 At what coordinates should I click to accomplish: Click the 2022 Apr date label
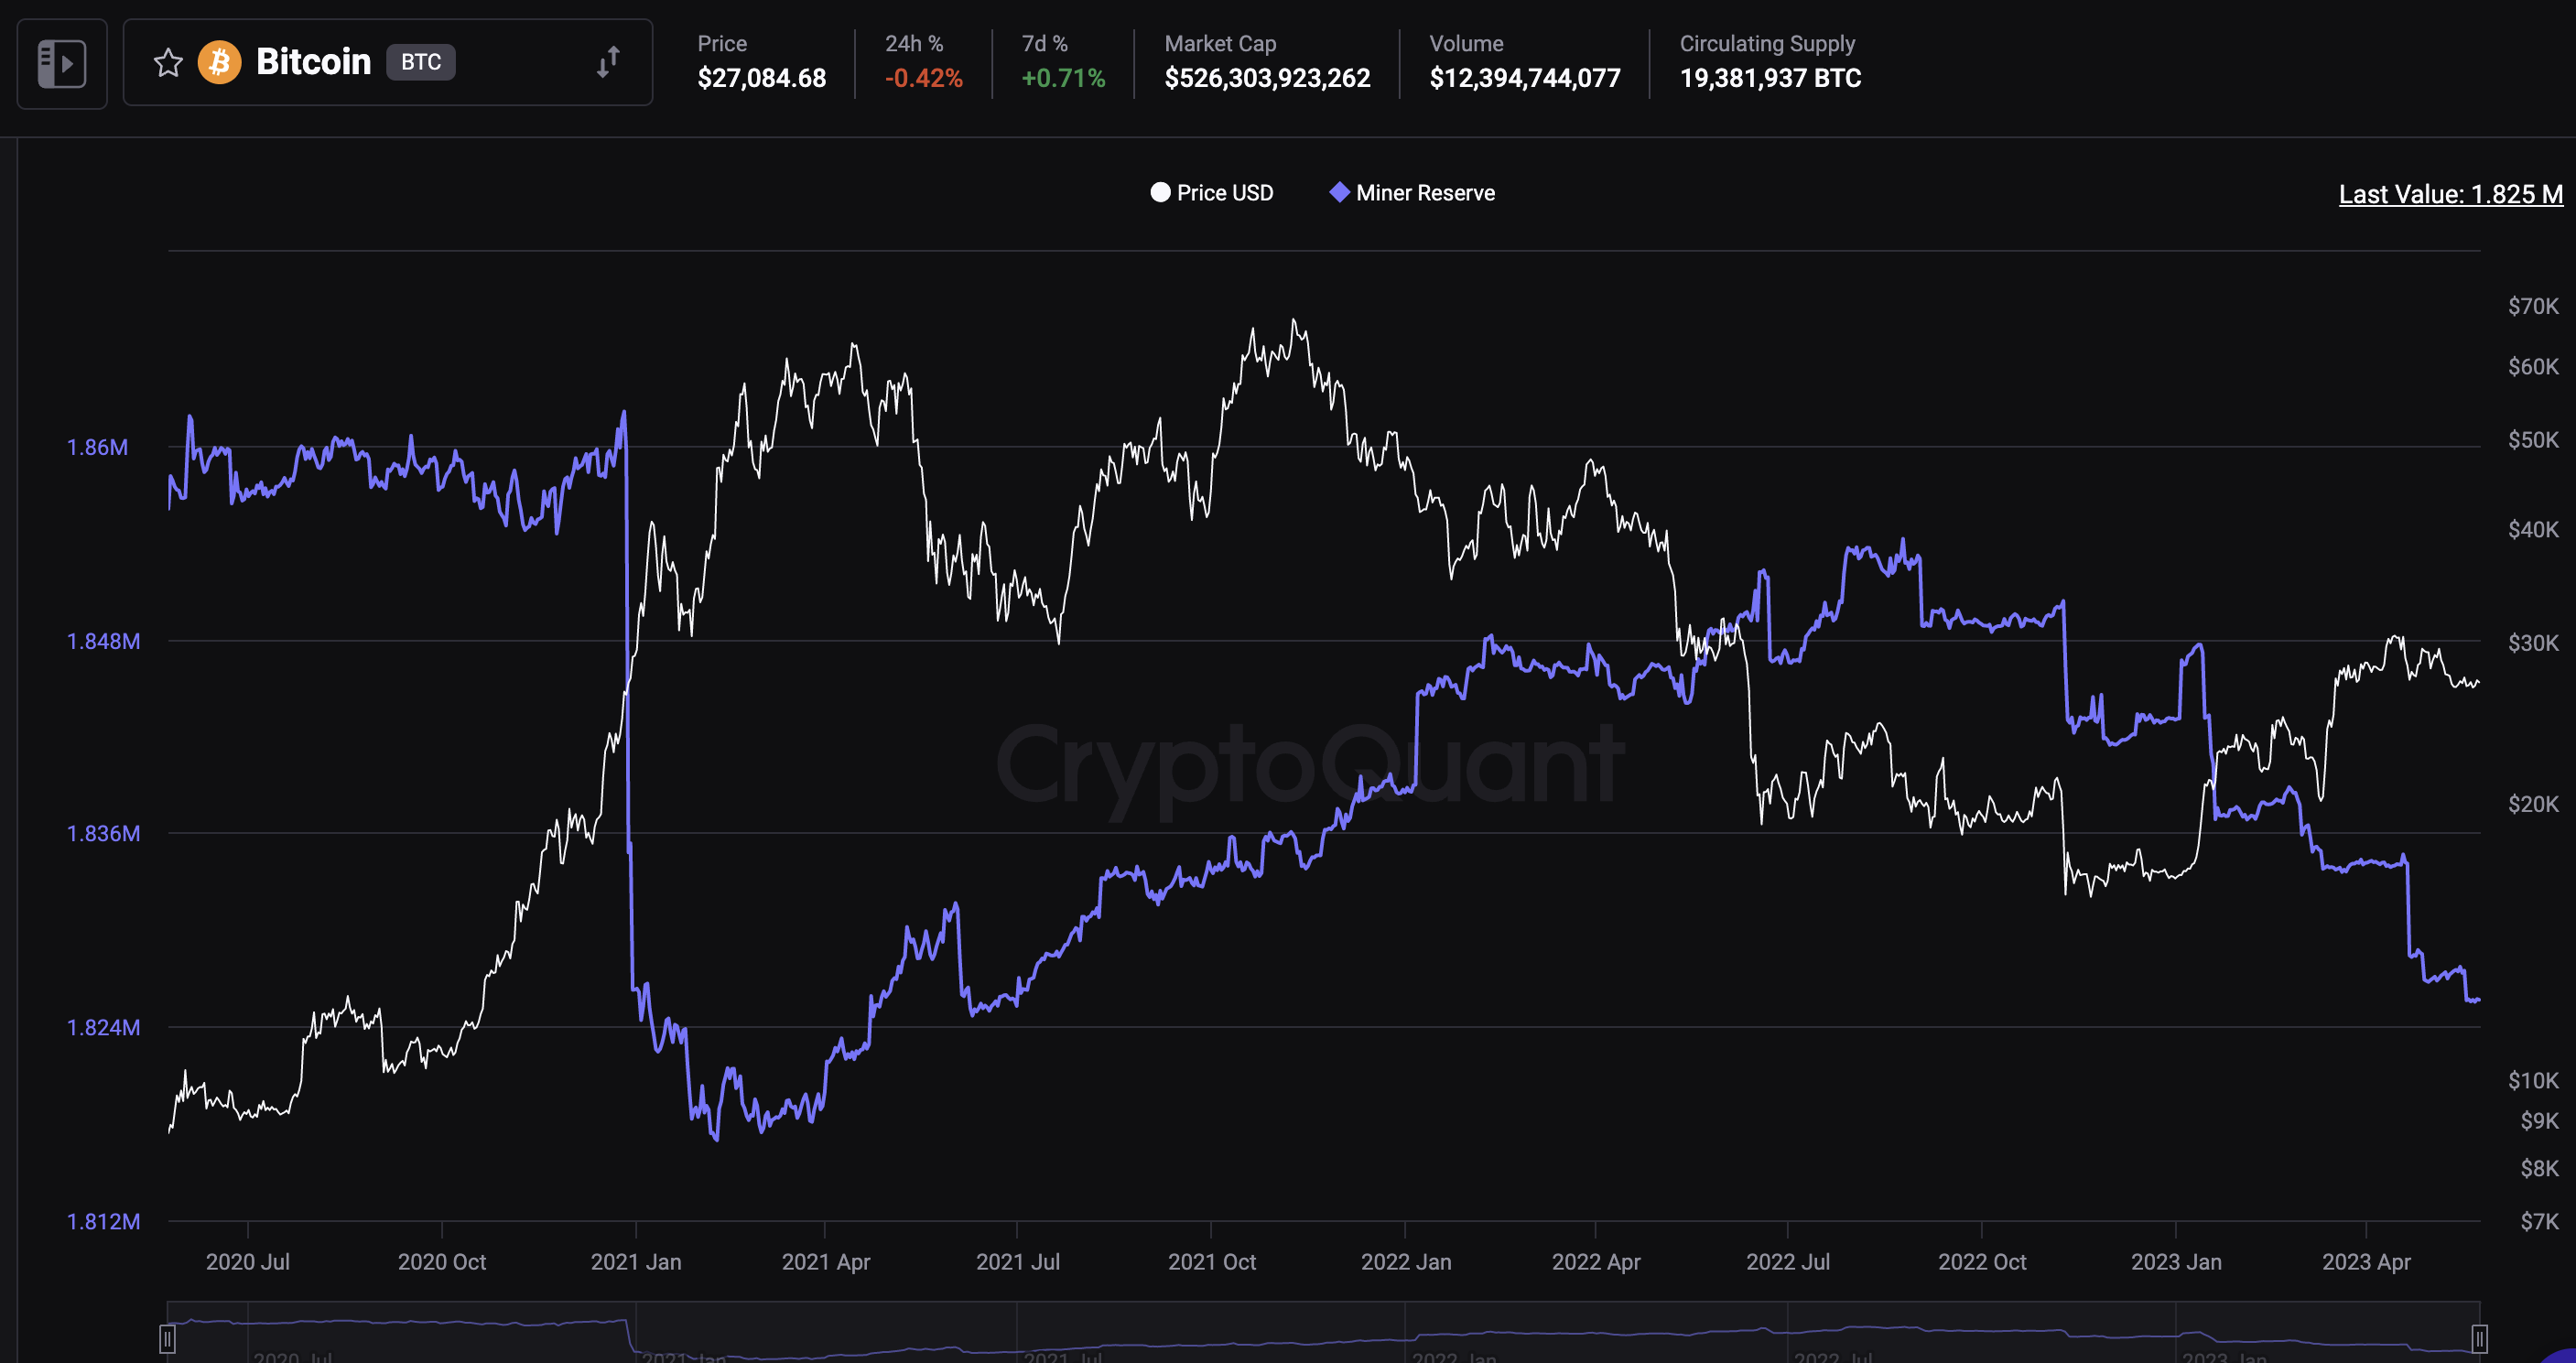coord(1596,1262)
